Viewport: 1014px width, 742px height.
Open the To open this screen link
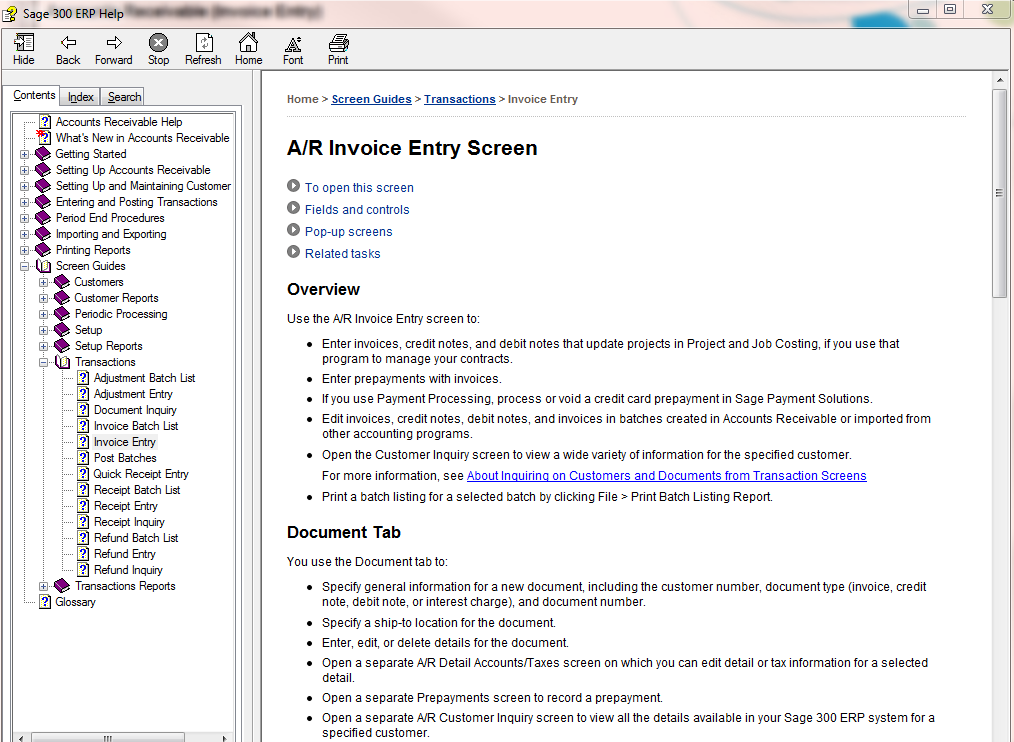(x=359, y=188)
